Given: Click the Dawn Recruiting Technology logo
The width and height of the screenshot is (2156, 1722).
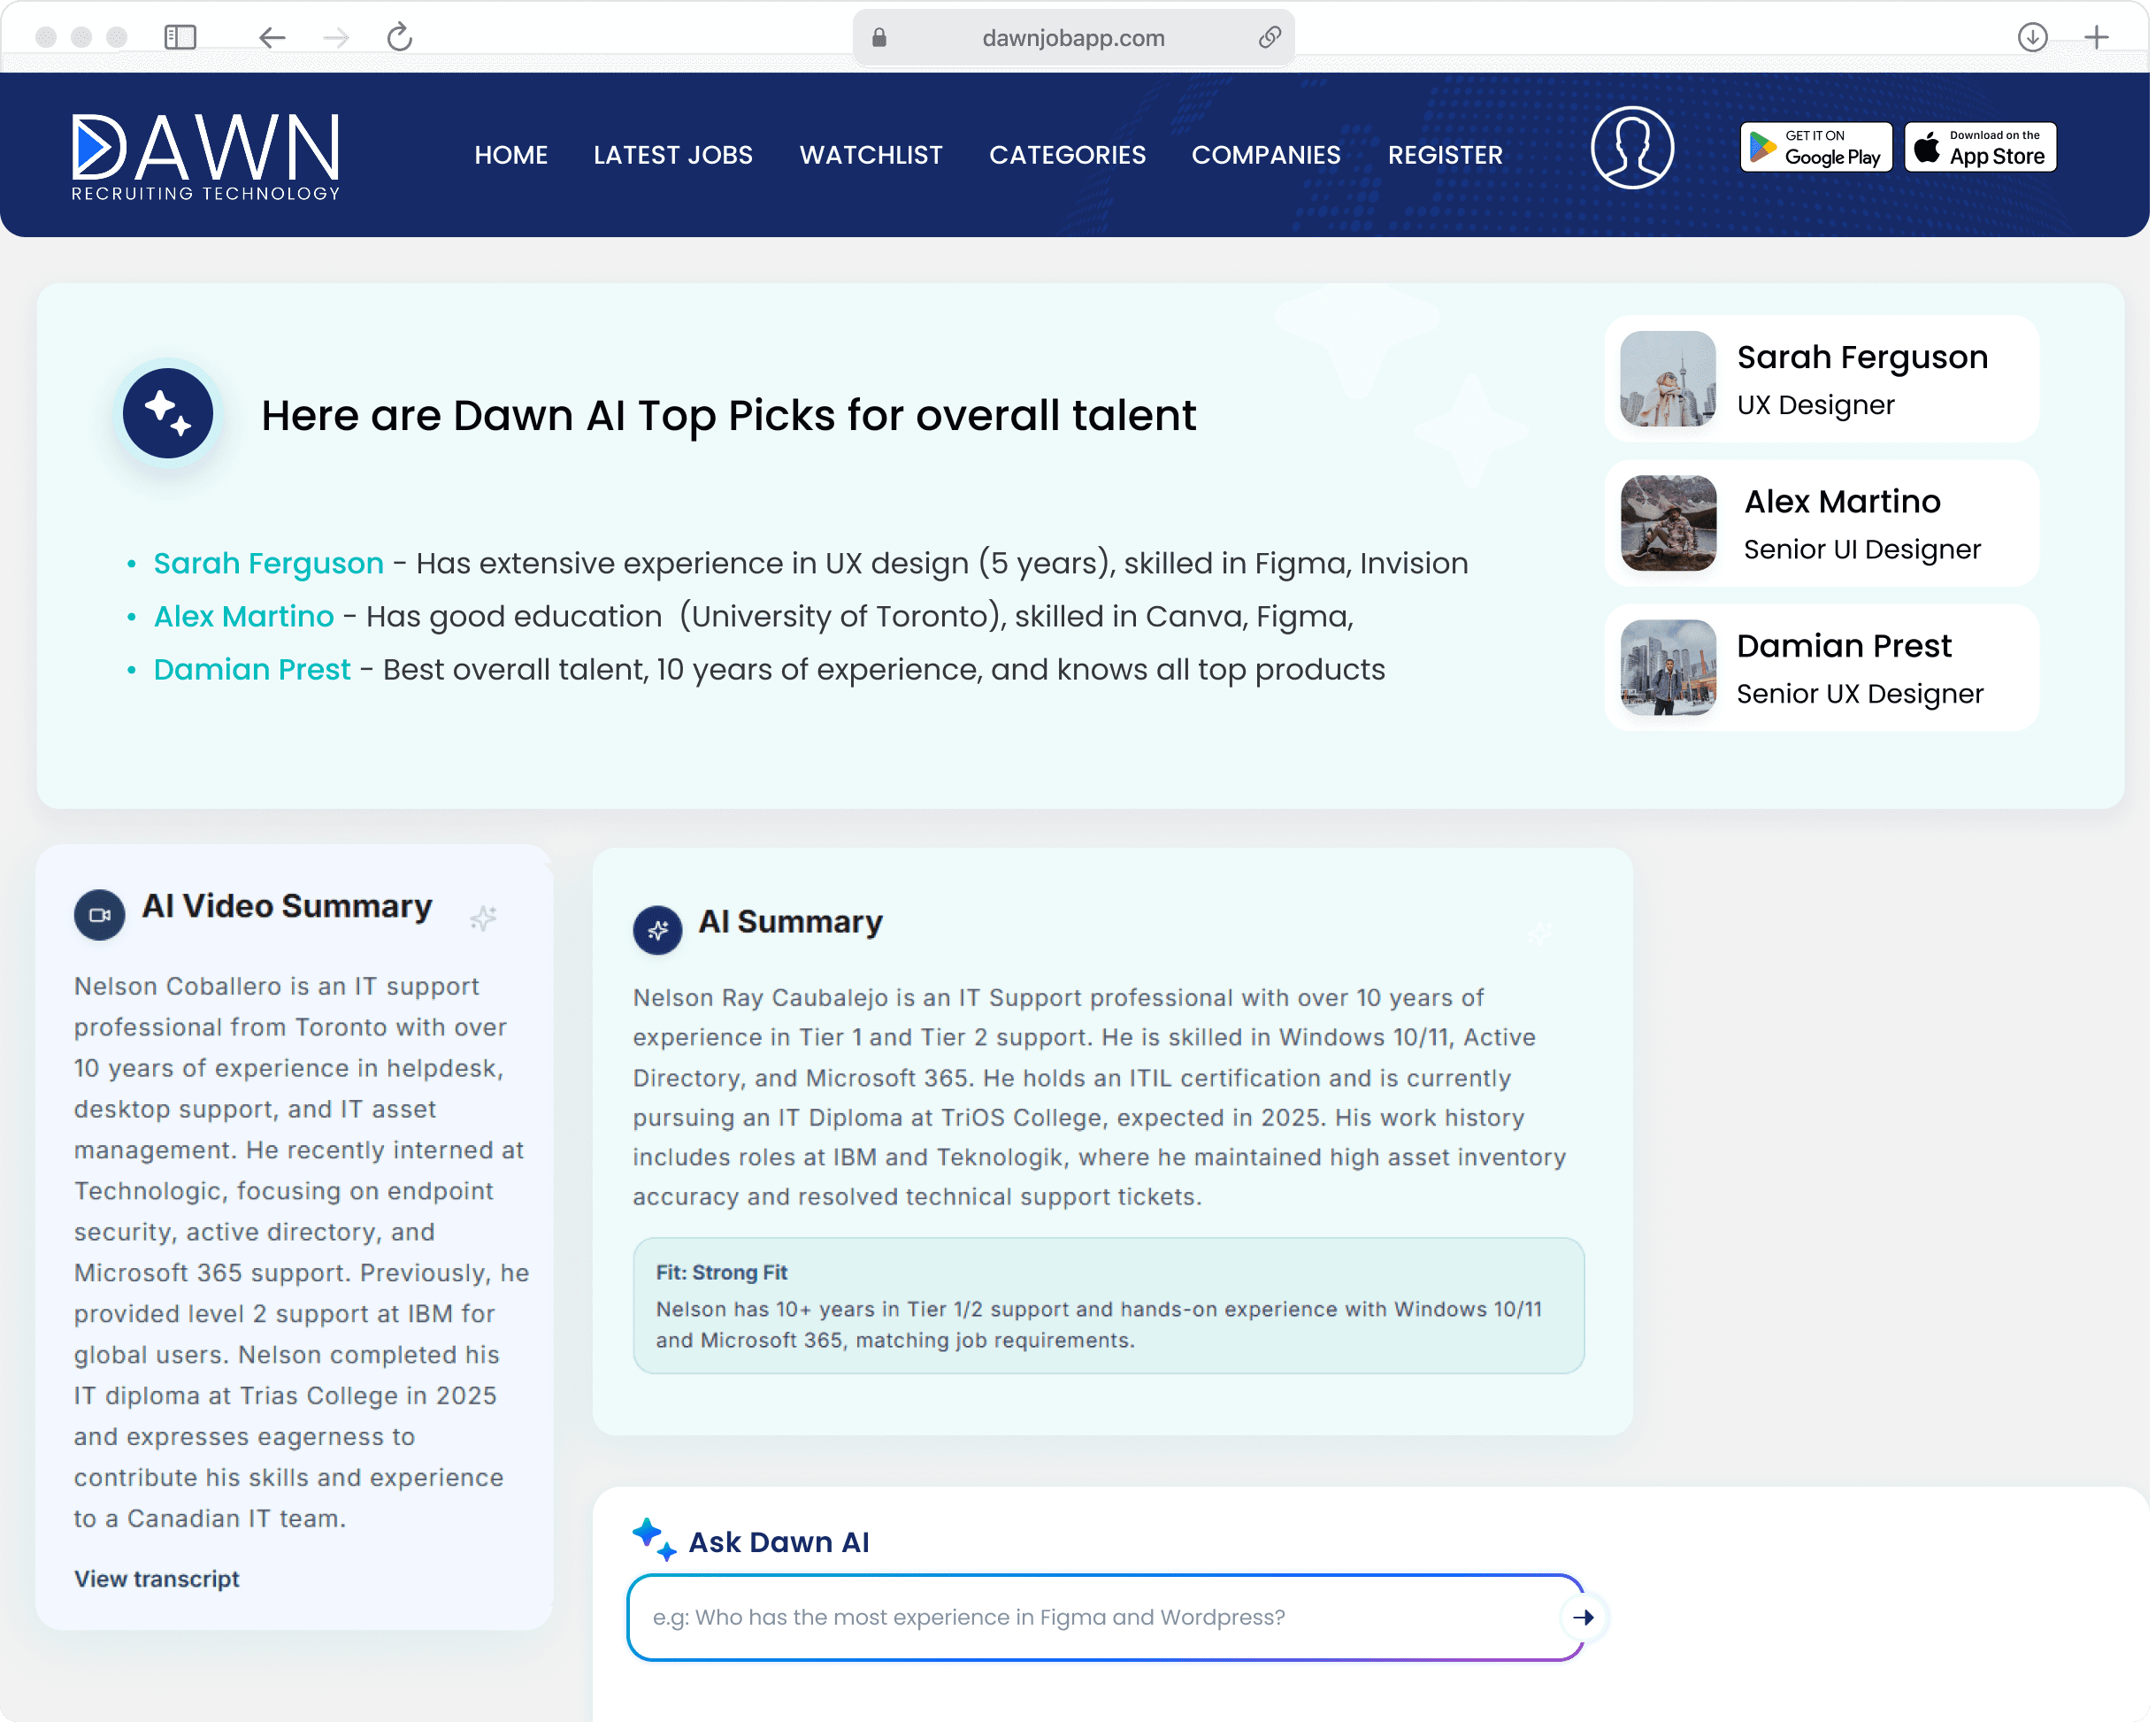Looking at the screenshot, I should [204, 154].
